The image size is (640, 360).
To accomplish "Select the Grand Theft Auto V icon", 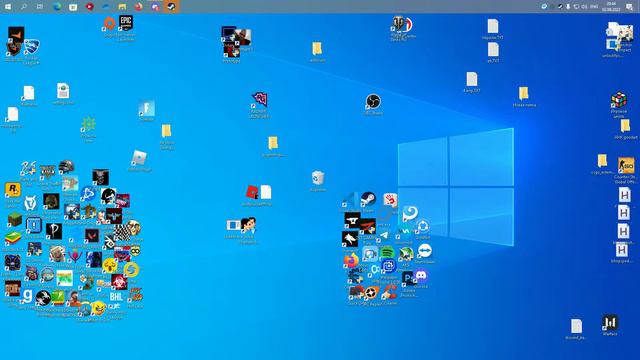I will tap(47, 172).
